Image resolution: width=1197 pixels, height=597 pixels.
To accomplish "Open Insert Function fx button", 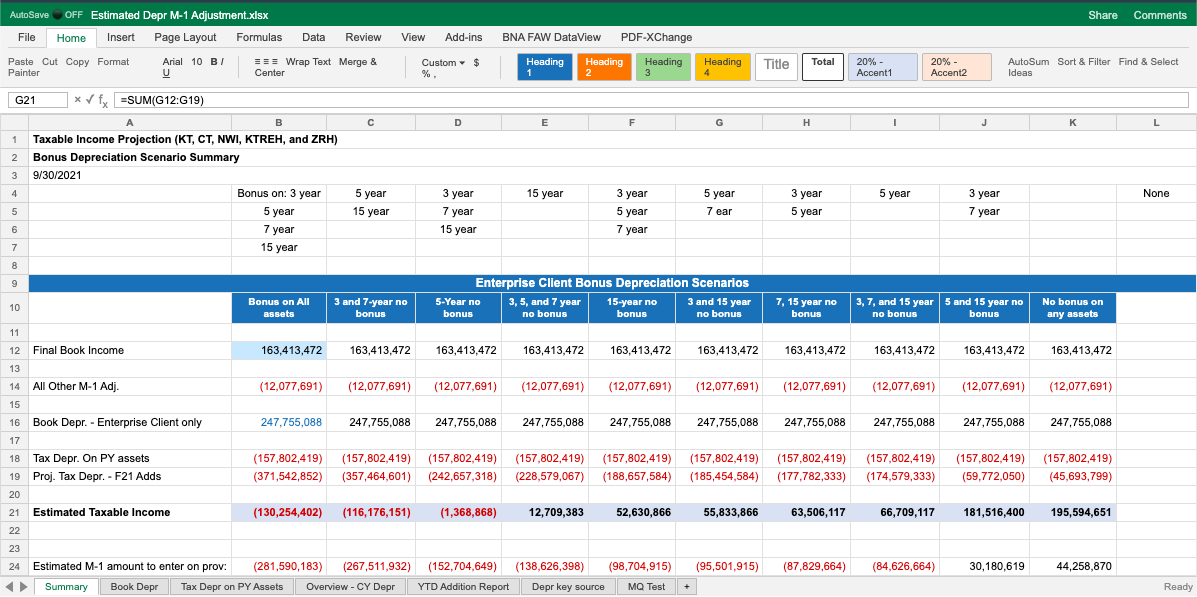I will click(103, 100).
